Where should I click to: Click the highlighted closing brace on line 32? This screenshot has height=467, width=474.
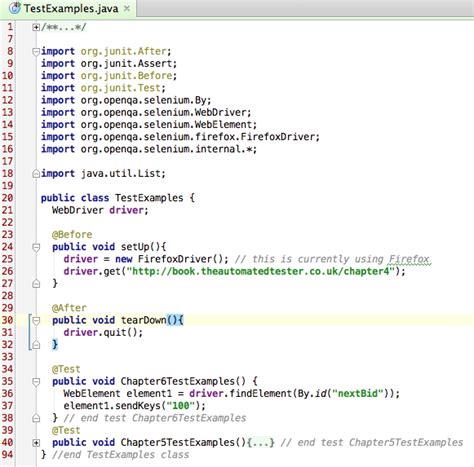[x=55, y=344]
